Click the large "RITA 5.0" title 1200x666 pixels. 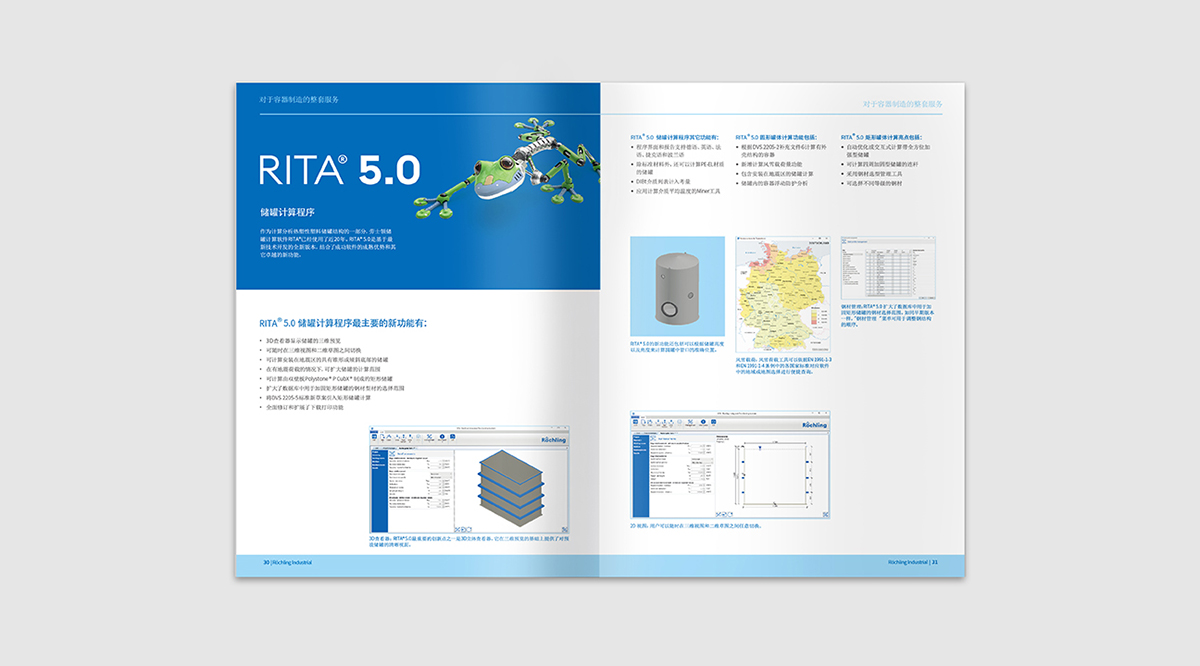click(339, 170)
